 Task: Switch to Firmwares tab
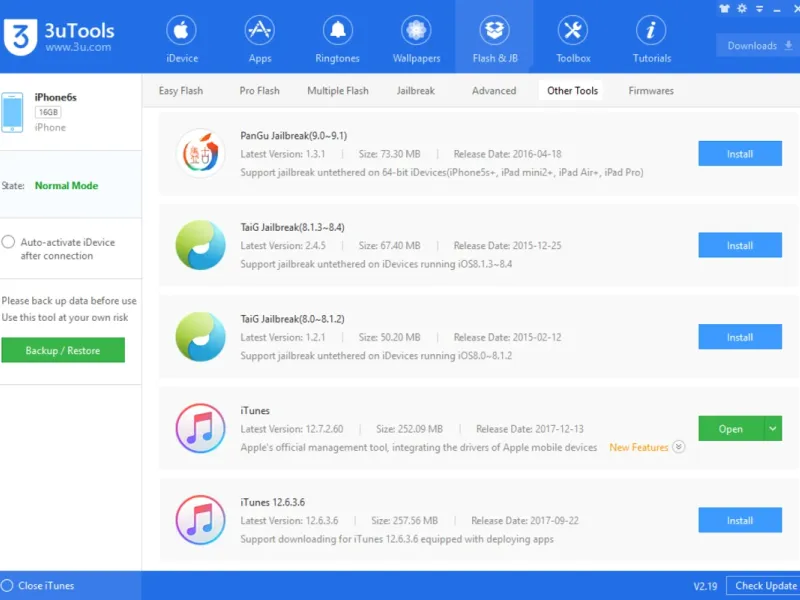click(651, 91)
